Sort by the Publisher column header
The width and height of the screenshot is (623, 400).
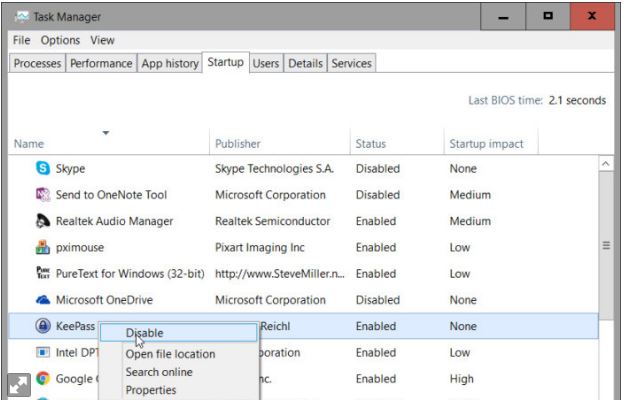pyautogui.click(x=238, y=143)
